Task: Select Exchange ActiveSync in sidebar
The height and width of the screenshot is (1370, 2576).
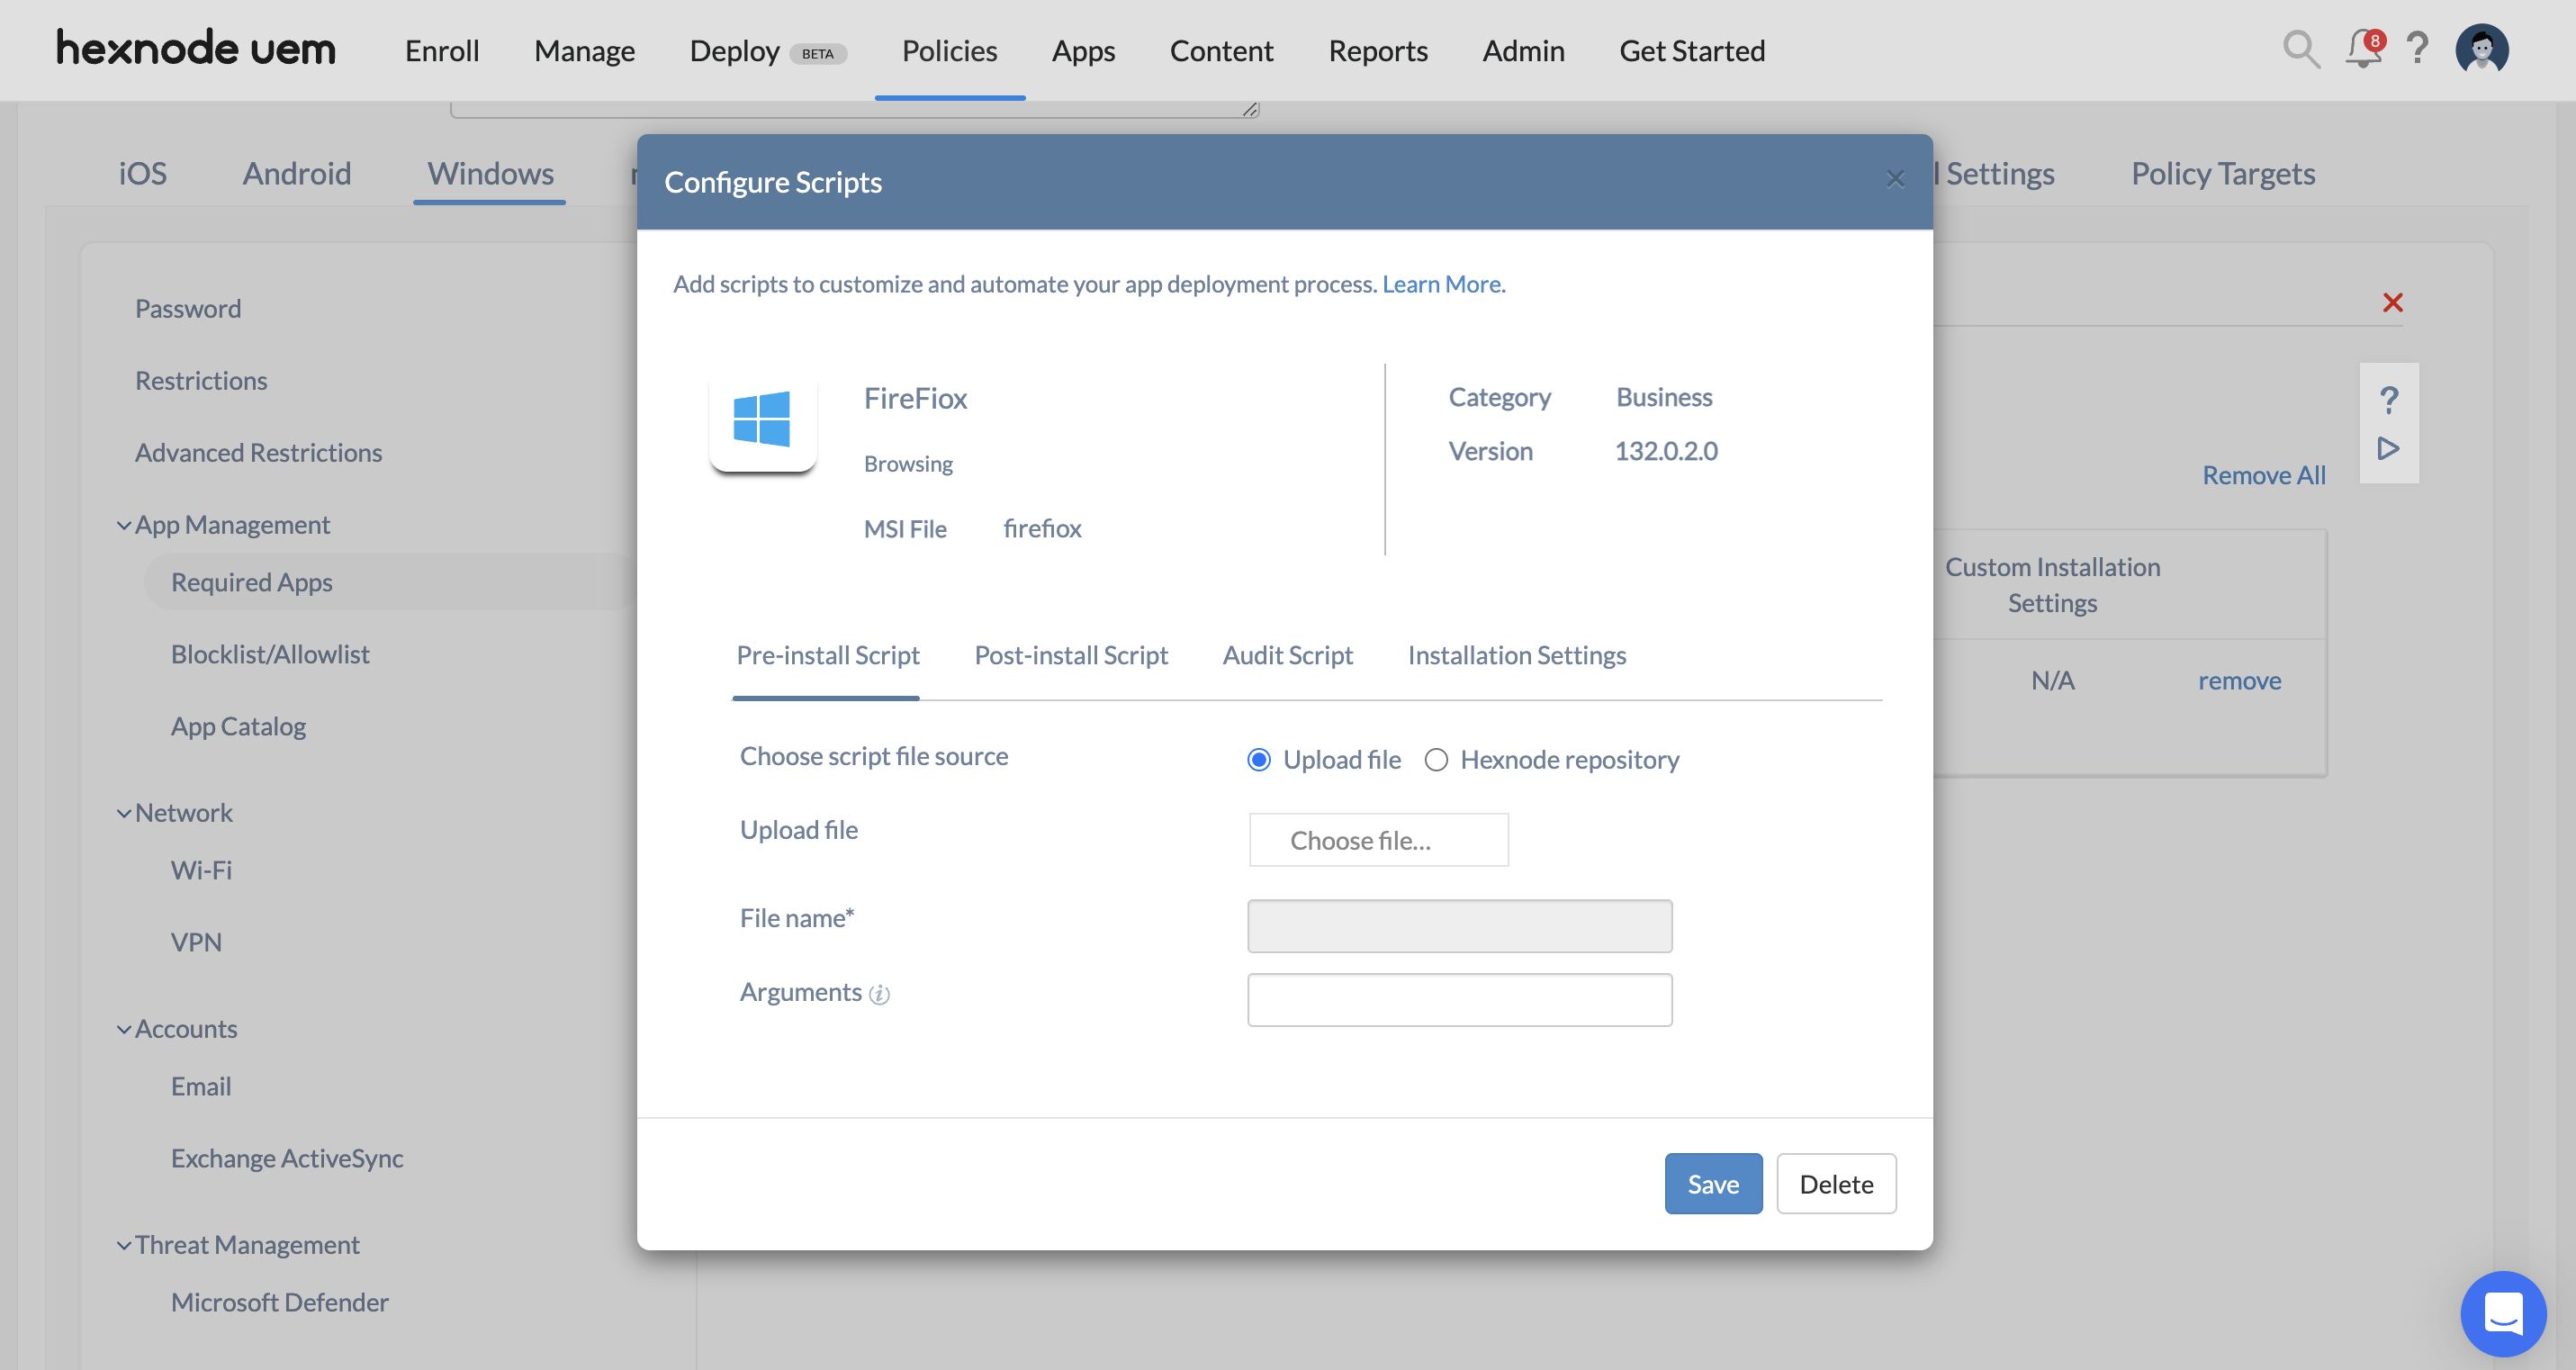Action: pyautogui.click(x=287, y=1158)
